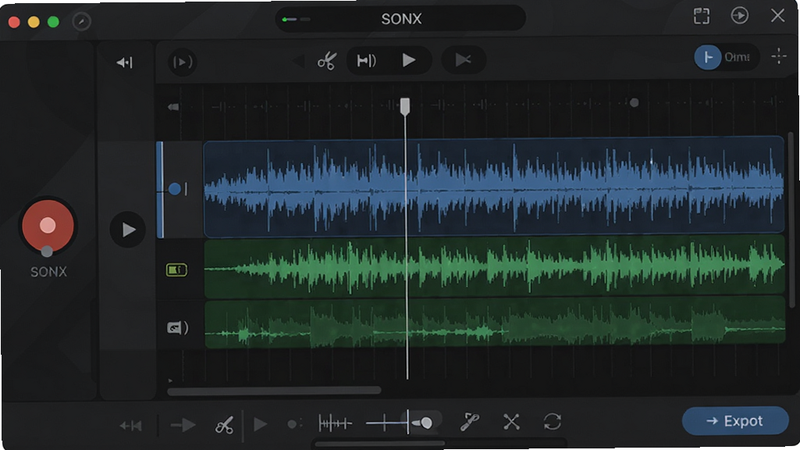Select the blue waveform track clip

[493, 187]
